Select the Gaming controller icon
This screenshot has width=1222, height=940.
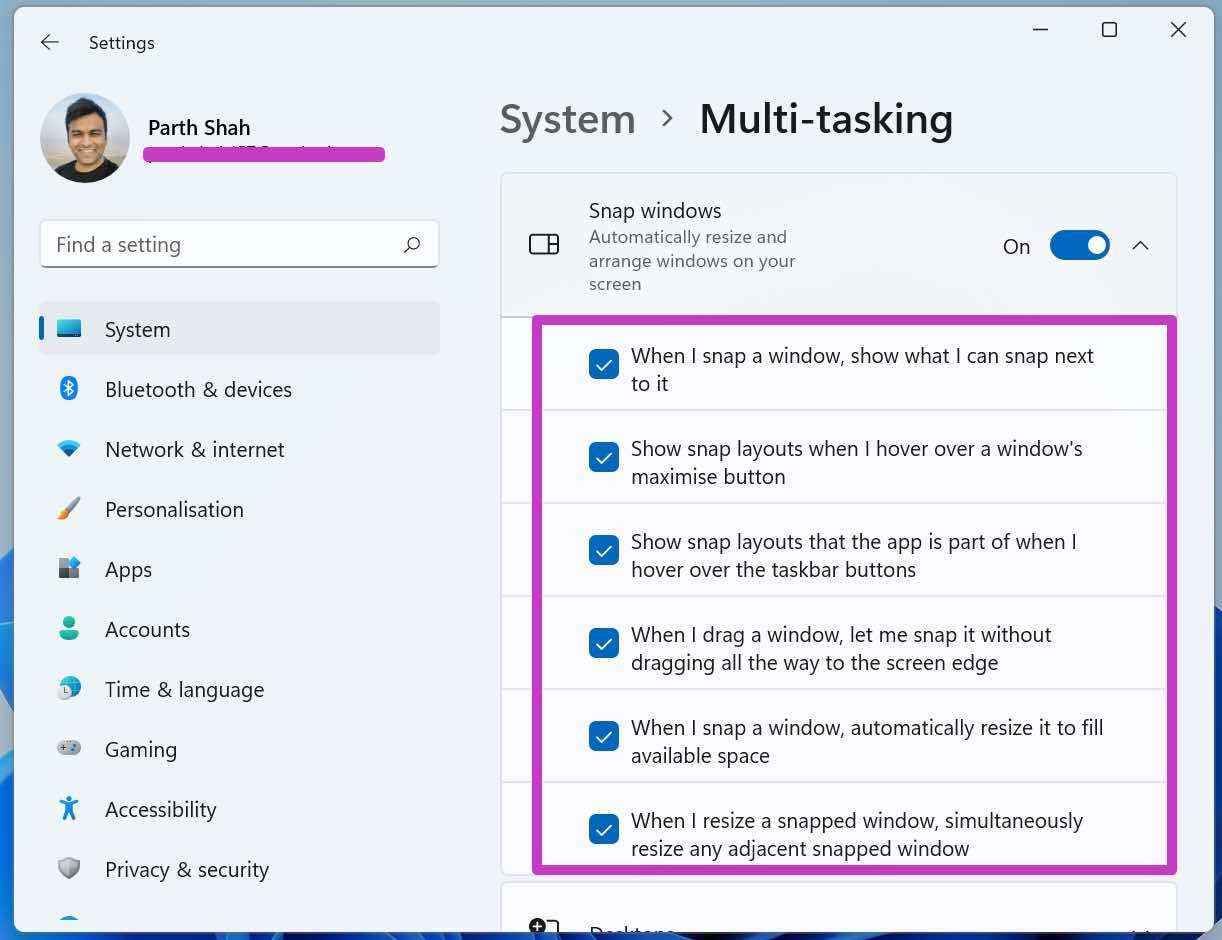[68, 749]
